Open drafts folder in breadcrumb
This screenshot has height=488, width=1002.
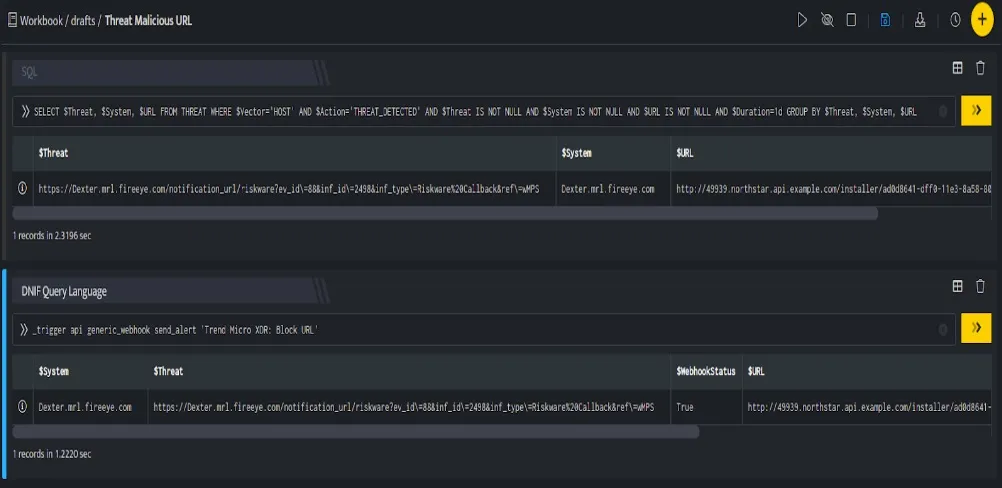[x=82, y=20]
